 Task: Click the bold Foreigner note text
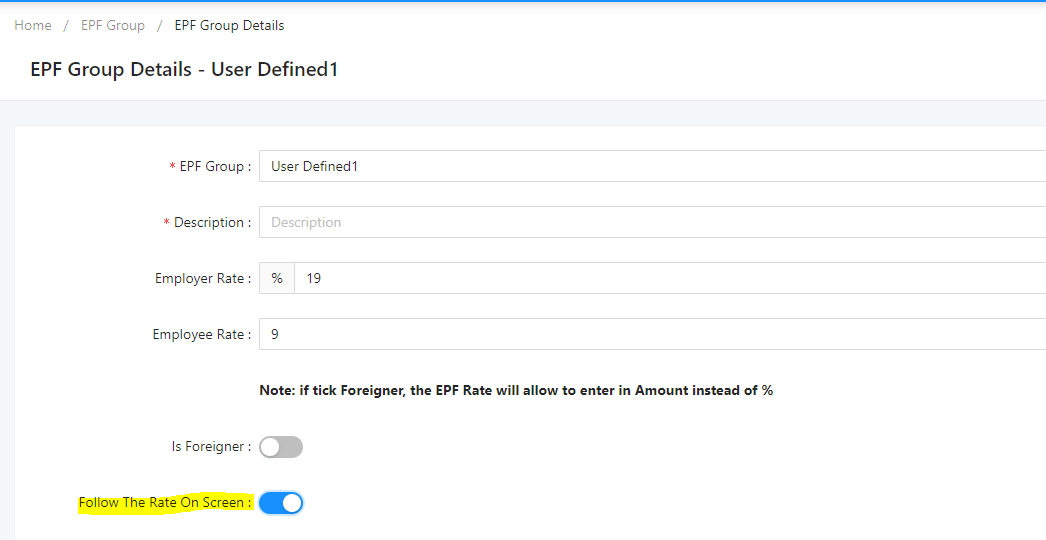click(x=516, y=390)
